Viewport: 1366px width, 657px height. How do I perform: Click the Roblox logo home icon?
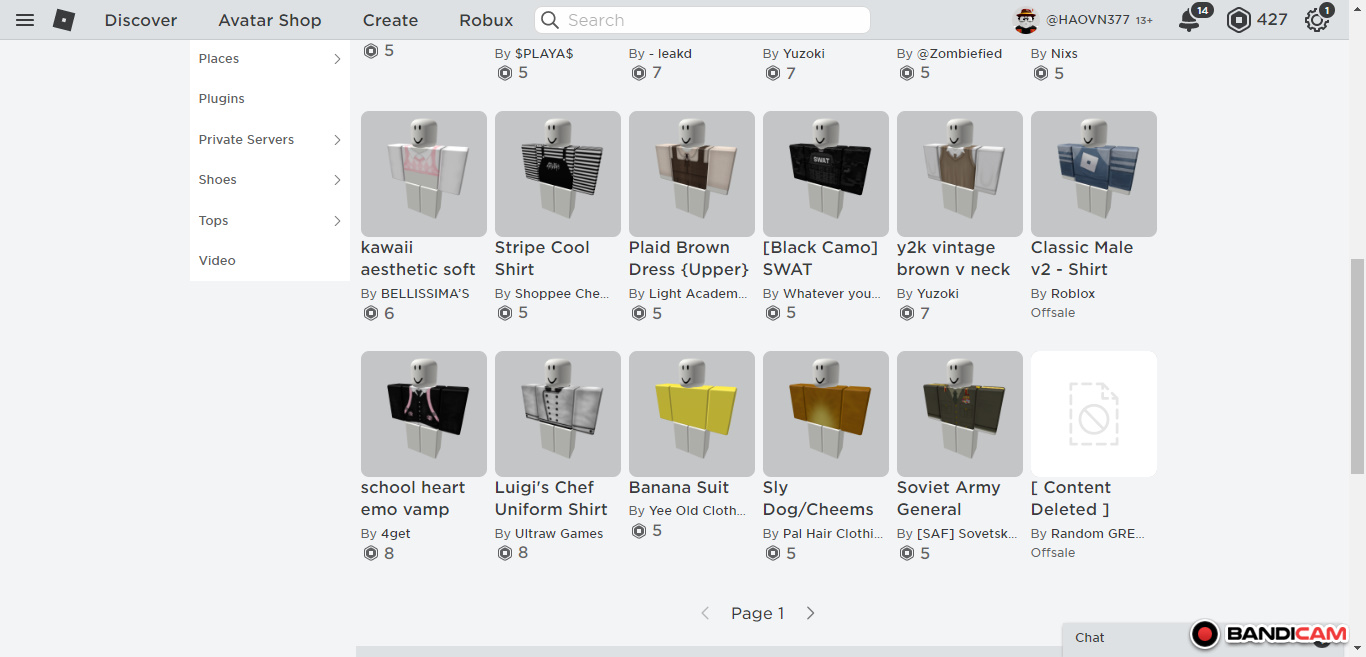coord(64,20)
